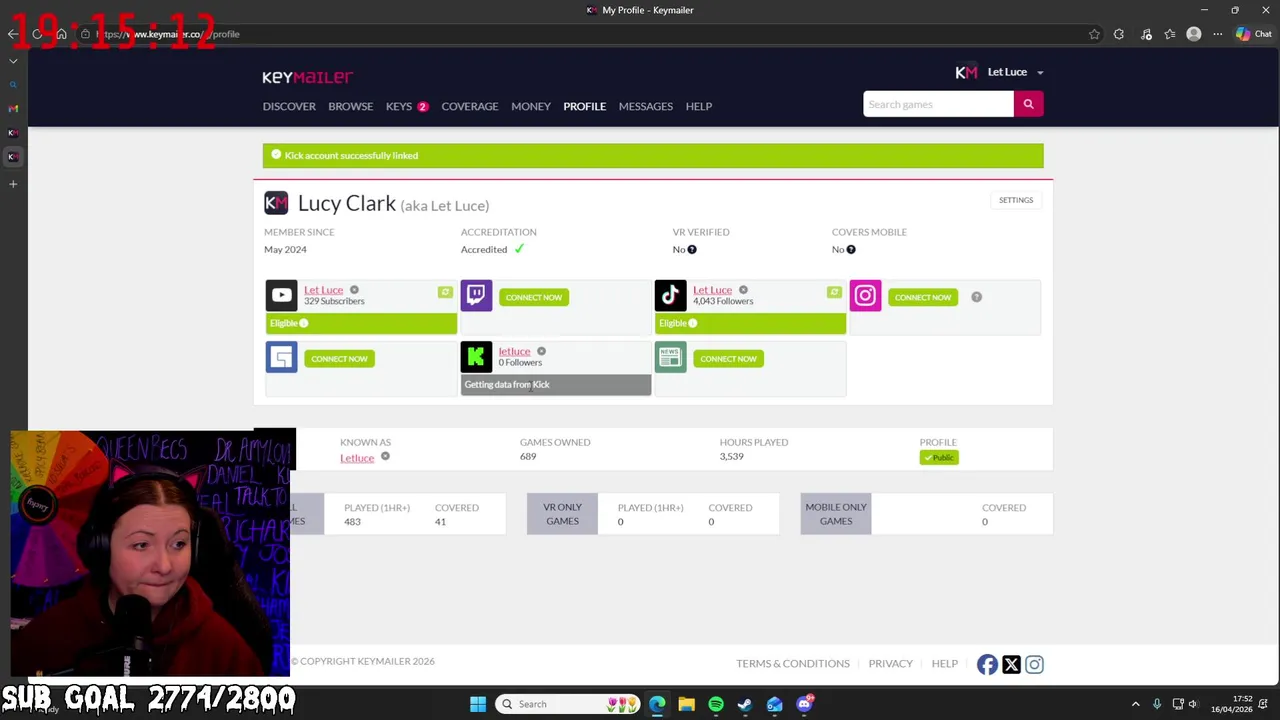Click info icon beside TikTok Let Luce
Image resolution: width=1280 pixels, height=720 pixels.
pyautogui.click(x=743, y=290)
